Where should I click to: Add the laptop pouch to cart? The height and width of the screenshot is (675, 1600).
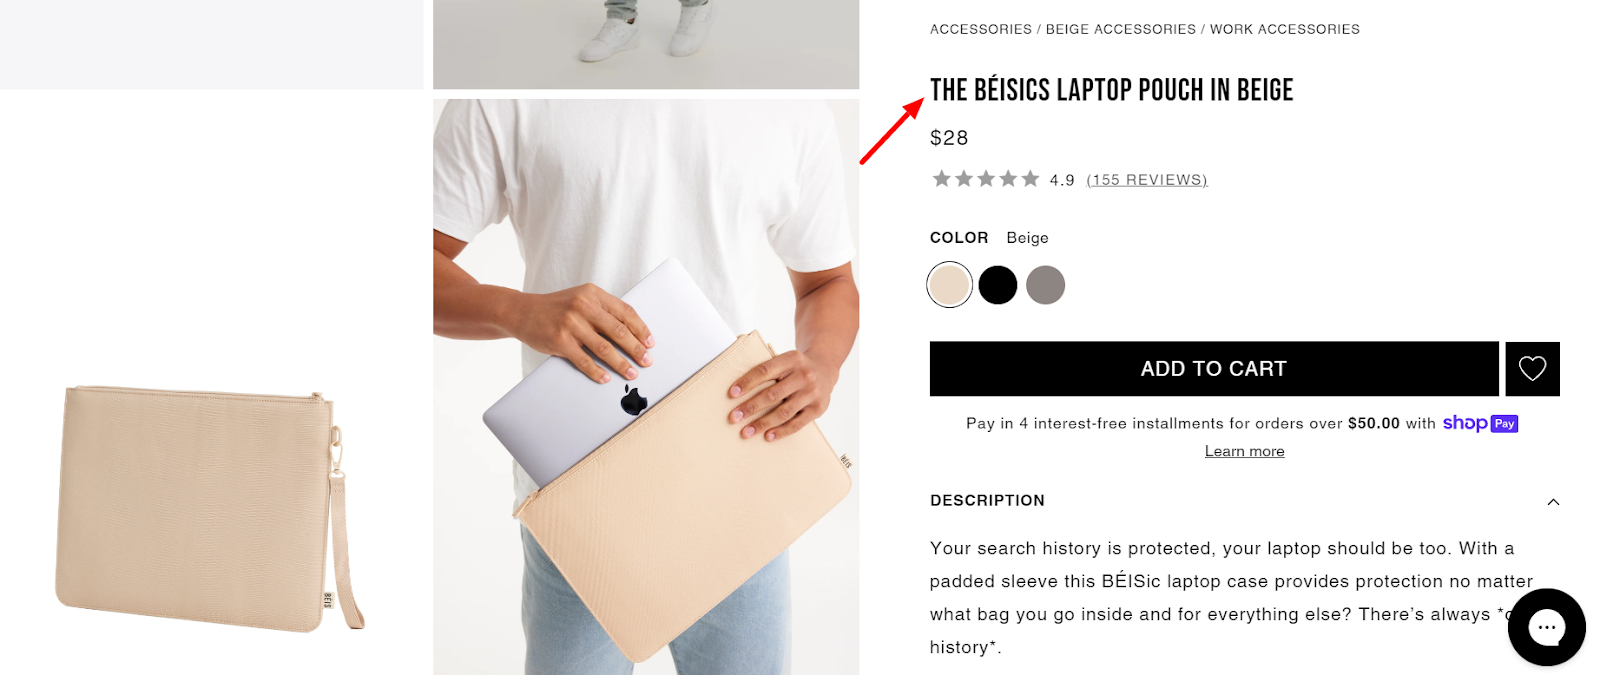pyautogui.click(x=1214, y=369)
